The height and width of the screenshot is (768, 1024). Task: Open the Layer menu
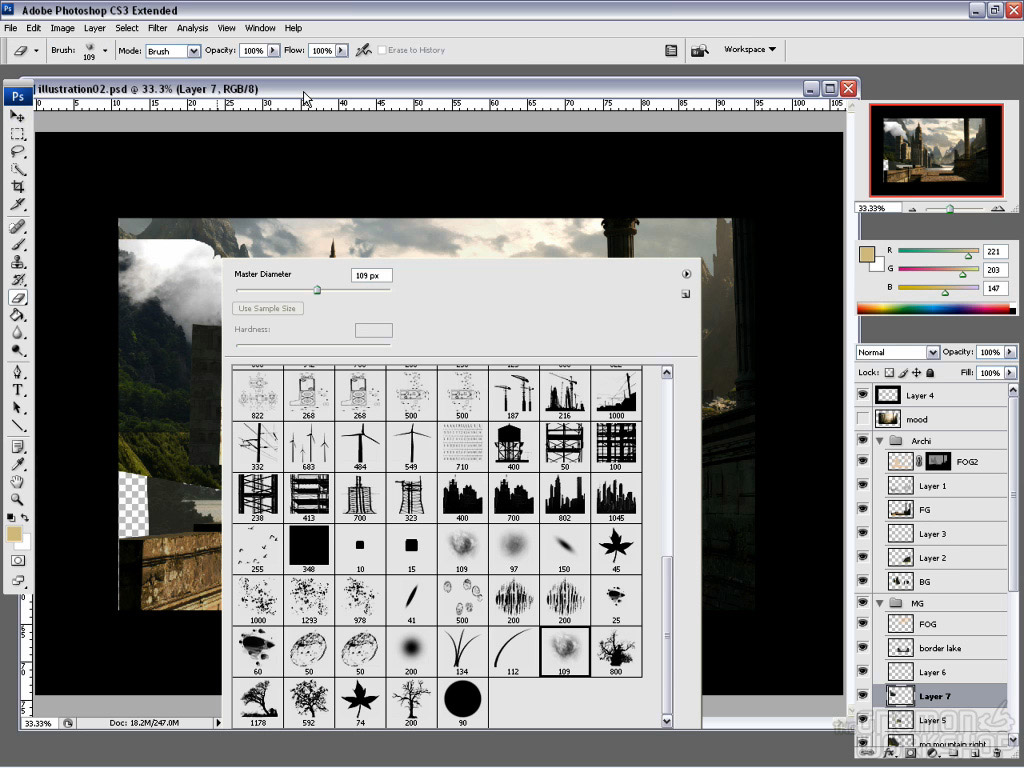pos(95,28)
